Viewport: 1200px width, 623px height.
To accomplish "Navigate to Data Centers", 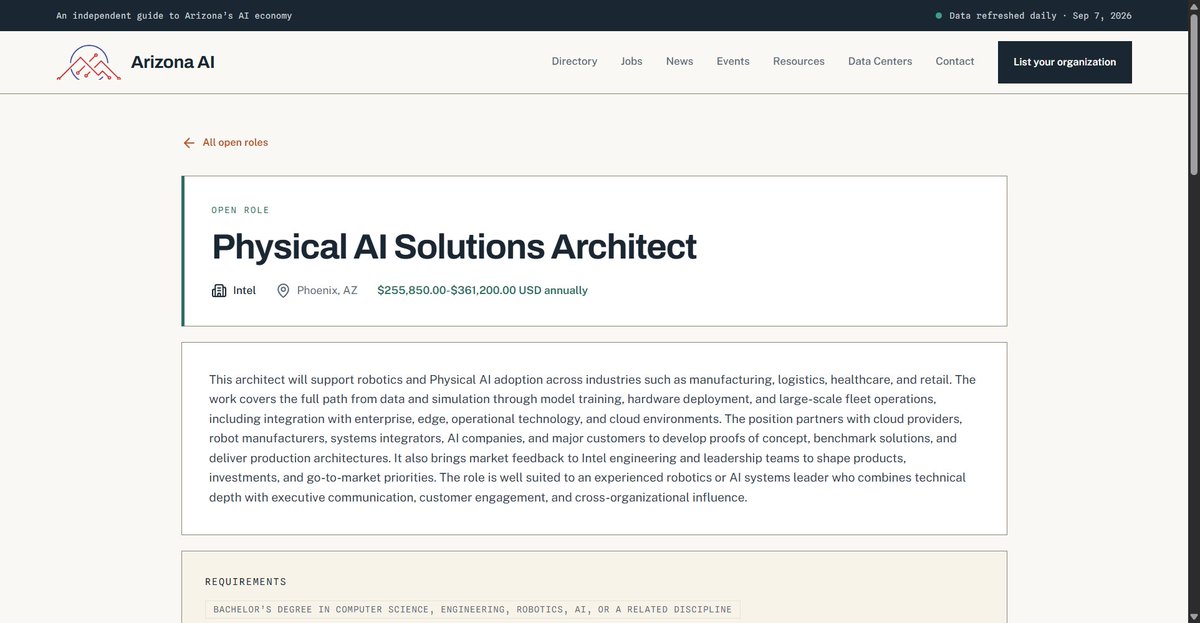I will [880, 62].
